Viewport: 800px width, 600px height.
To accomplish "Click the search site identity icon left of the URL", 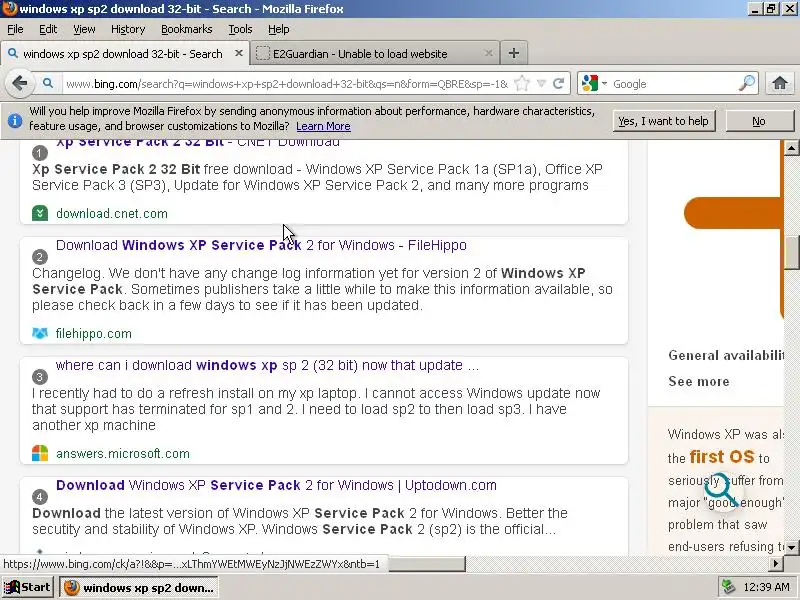I will point(47,83).
